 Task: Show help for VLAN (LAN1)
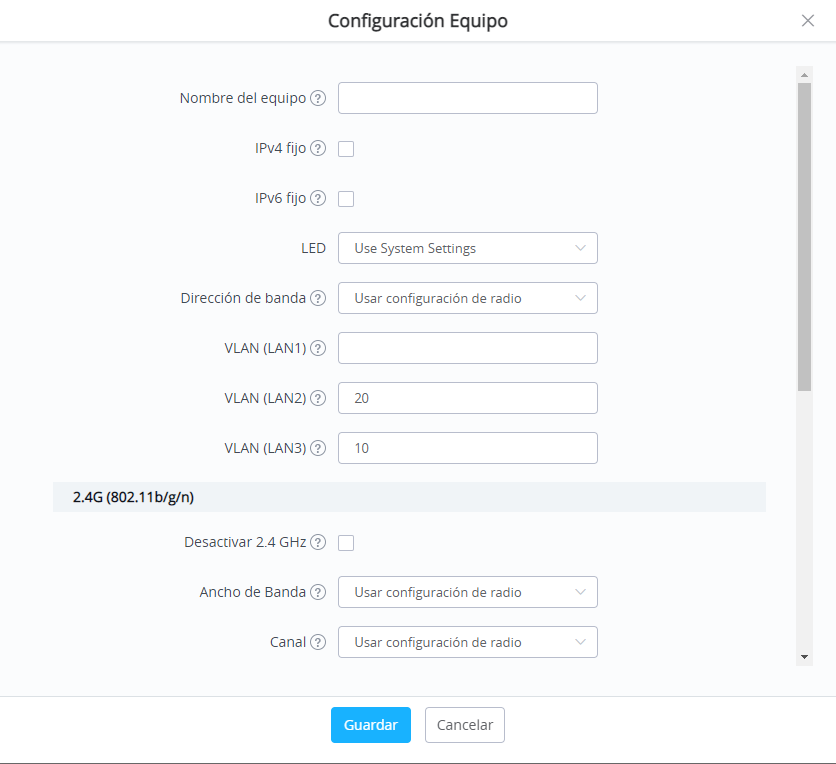(318, 348)
